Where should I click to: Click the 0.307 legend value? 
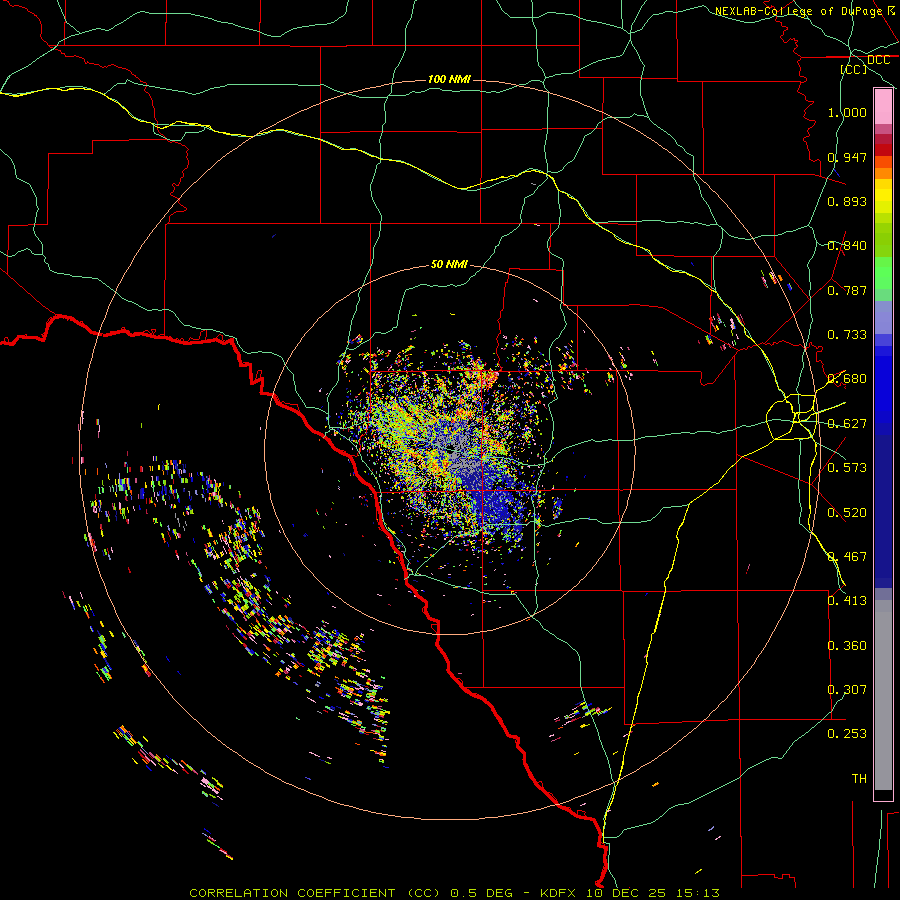[x=847, y=690]
